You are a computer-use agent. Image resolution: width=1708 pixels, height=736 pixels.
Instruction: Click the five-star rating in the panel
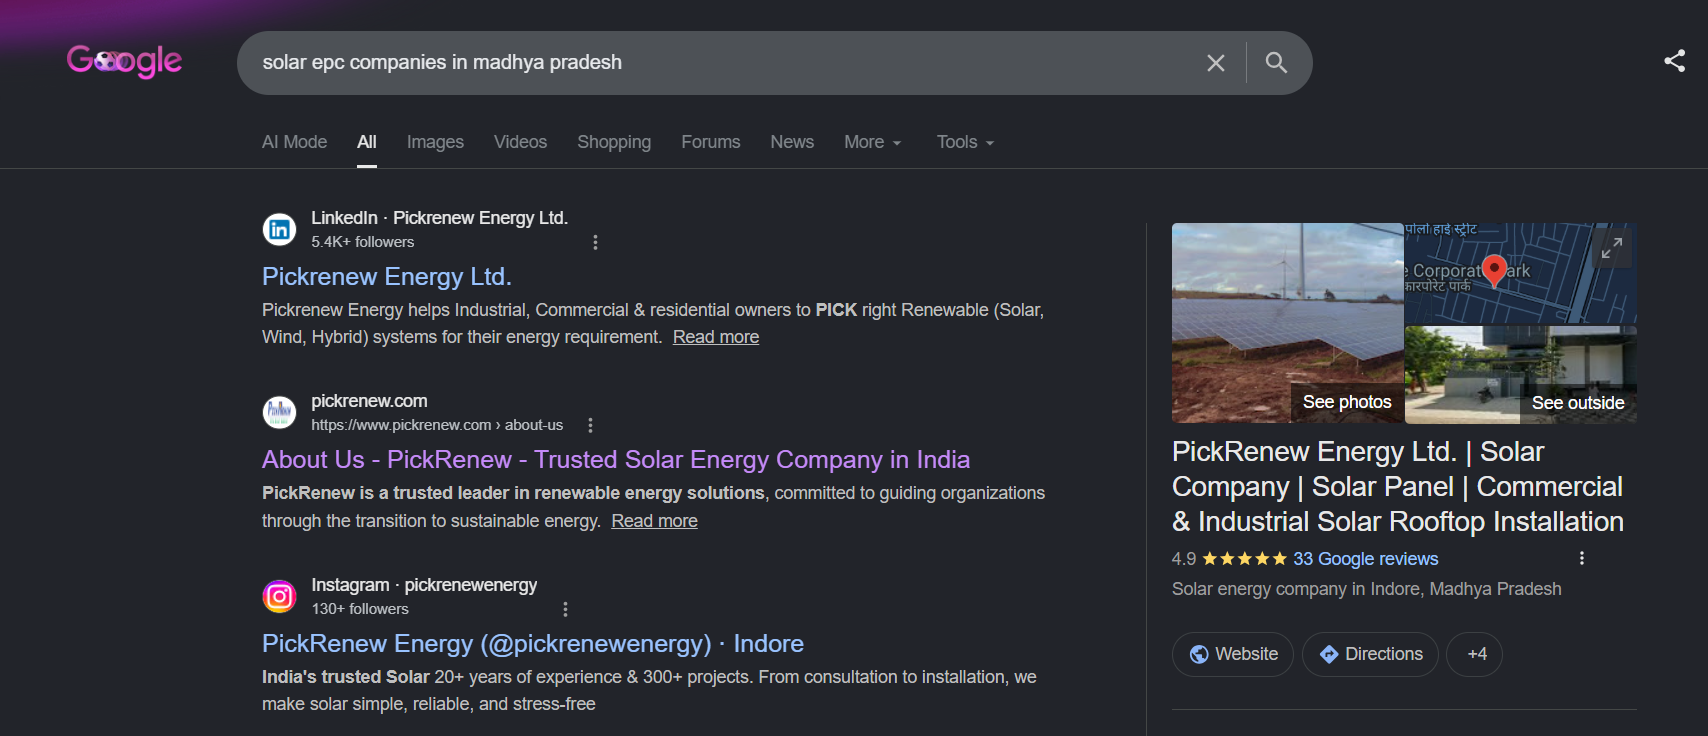pos(1244,559)
